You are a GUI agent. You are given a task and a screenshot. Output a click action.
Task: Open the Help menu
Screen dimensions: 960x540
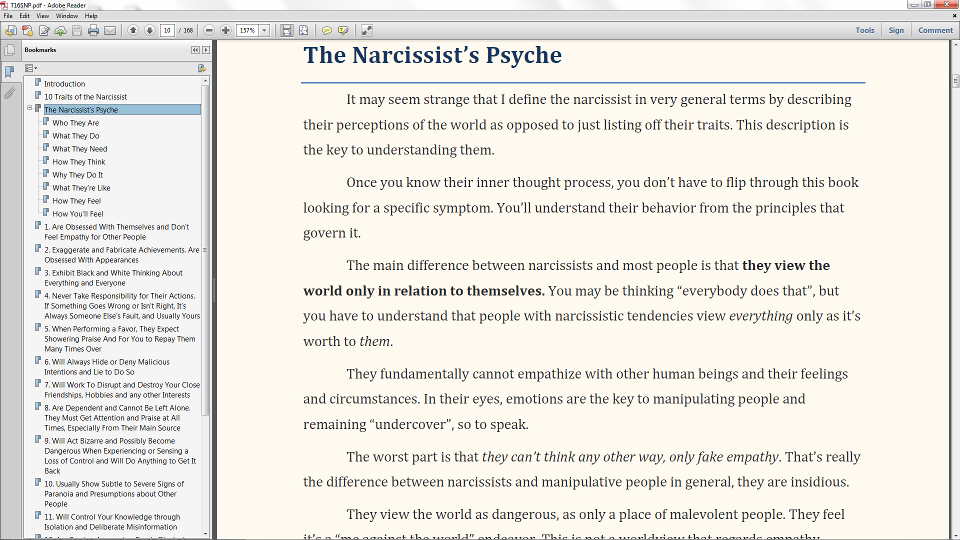(91, 16)
